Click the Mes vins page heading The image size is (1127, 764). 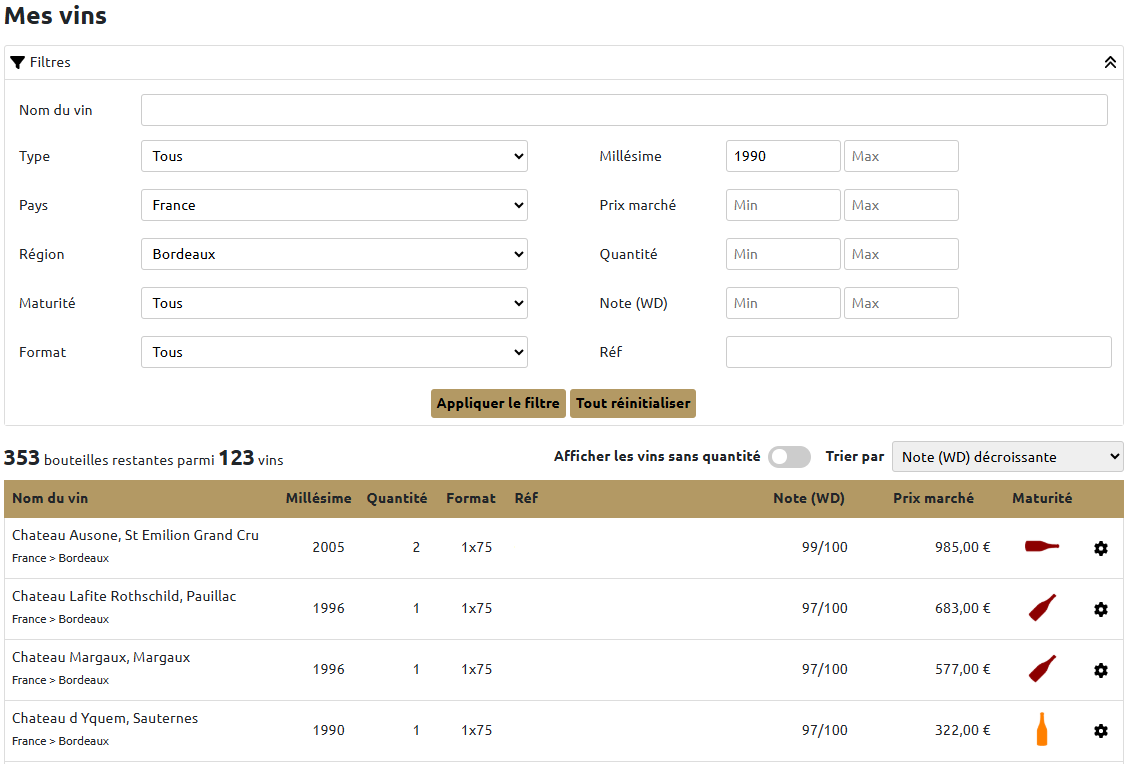pos(55,15)
